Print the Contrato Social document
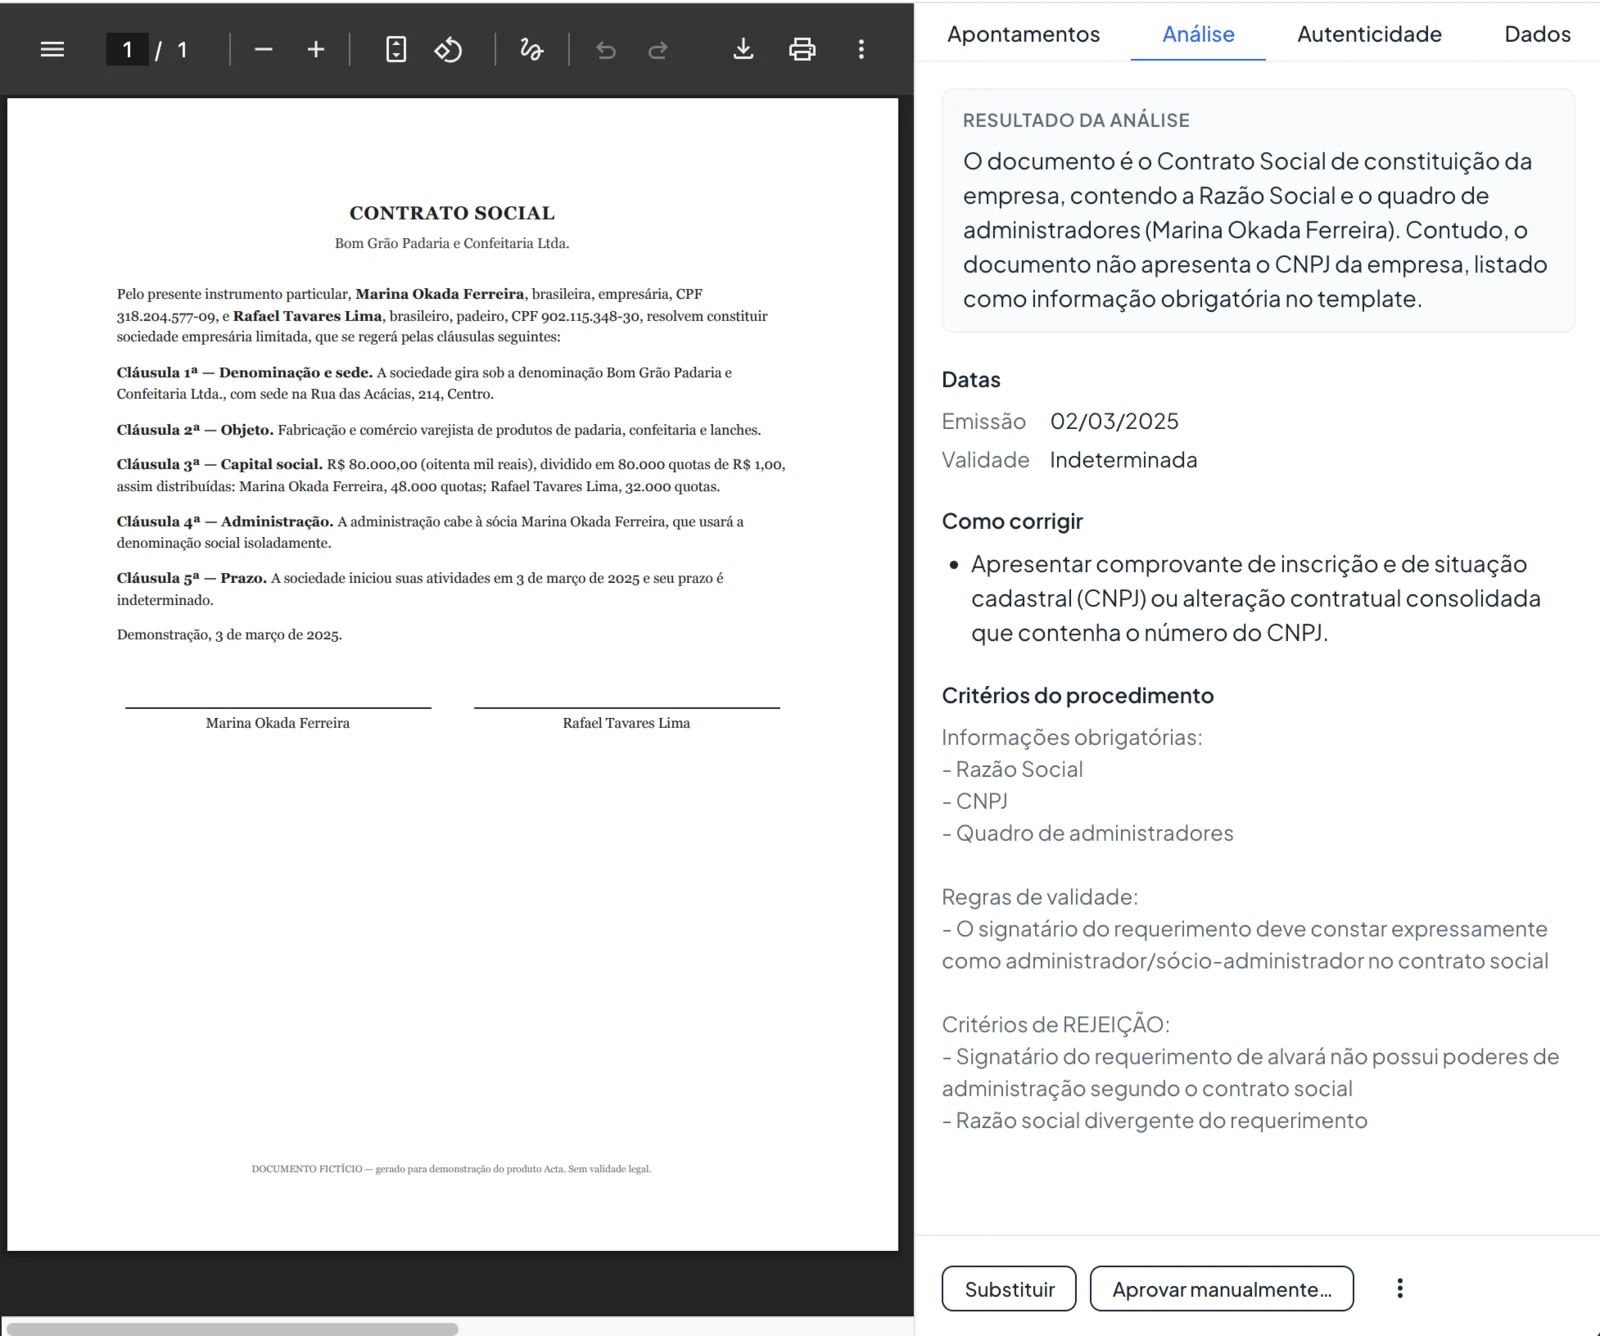The height and width of the screenshot is (1336, 1600). pos(802,49)
